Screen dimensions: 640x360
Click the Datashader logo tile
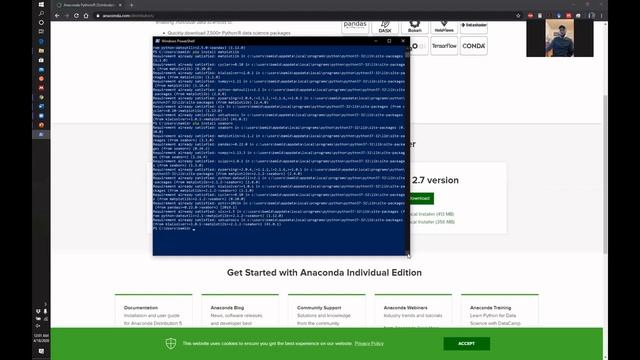474,27
